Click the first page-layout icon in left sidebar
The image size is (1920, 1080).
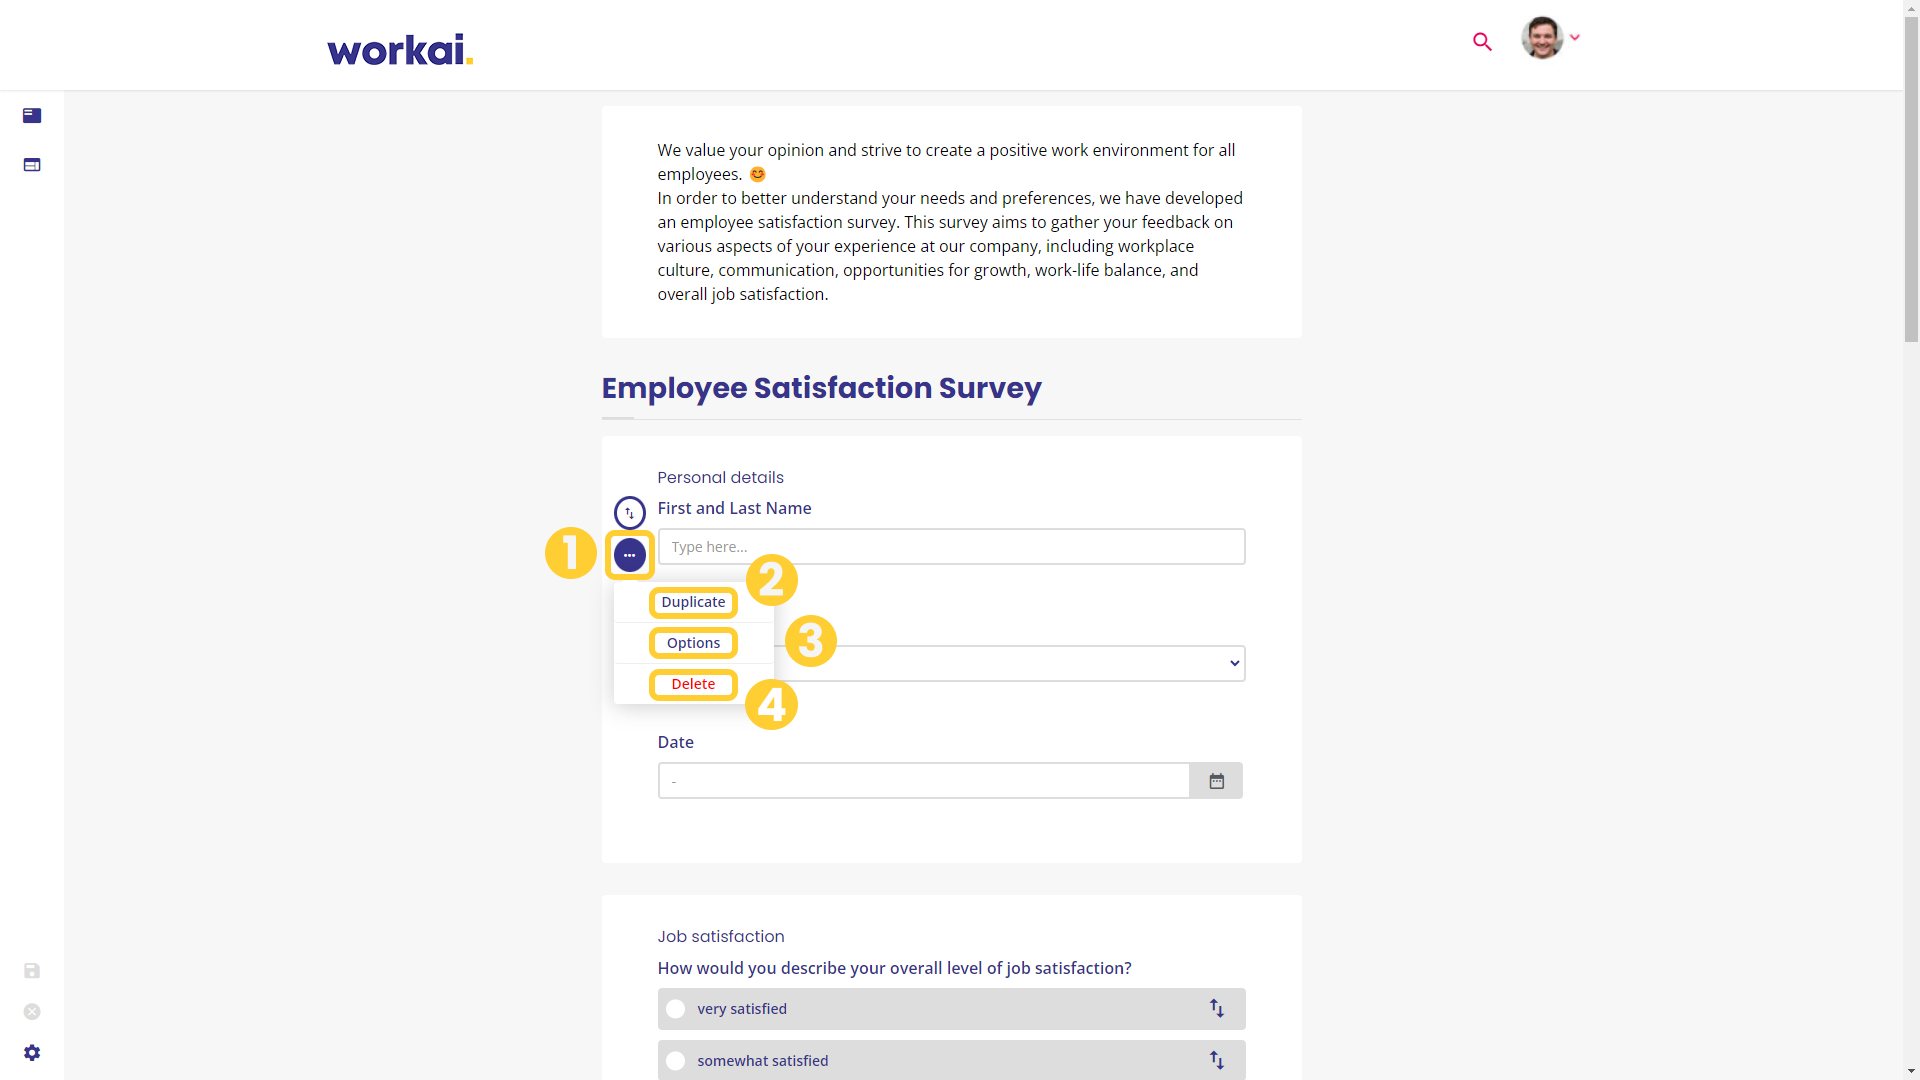pyautogui.click(x=32, y=116)
